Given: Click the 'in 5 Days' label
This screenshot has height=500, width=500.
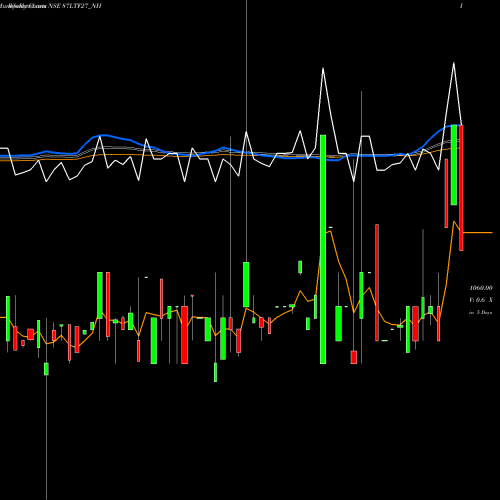Looking at the screenshot, I should (x=481, y=313).
